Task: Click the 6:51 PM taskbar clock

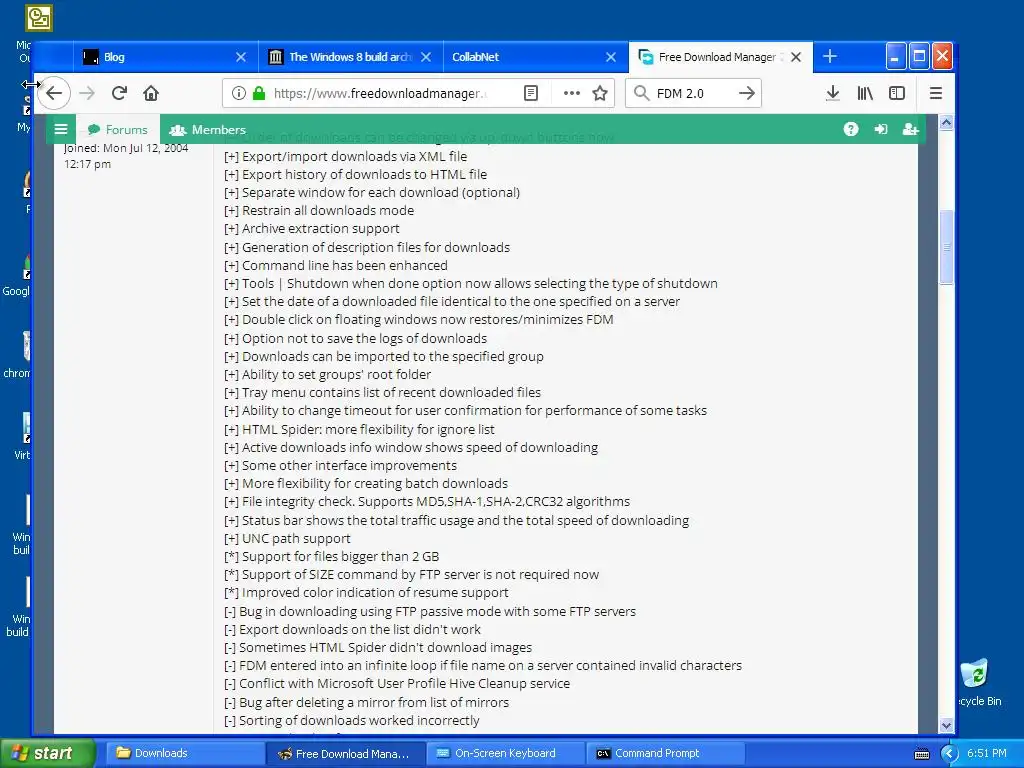Action: point(987,754)
